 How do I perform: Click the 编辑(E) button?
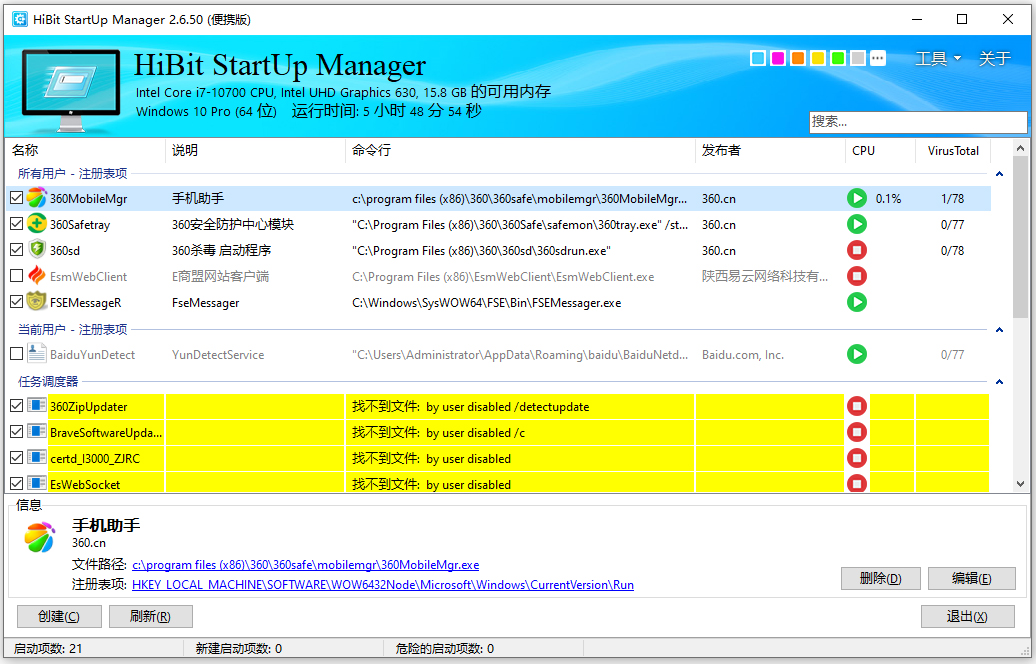click(972, 579)
